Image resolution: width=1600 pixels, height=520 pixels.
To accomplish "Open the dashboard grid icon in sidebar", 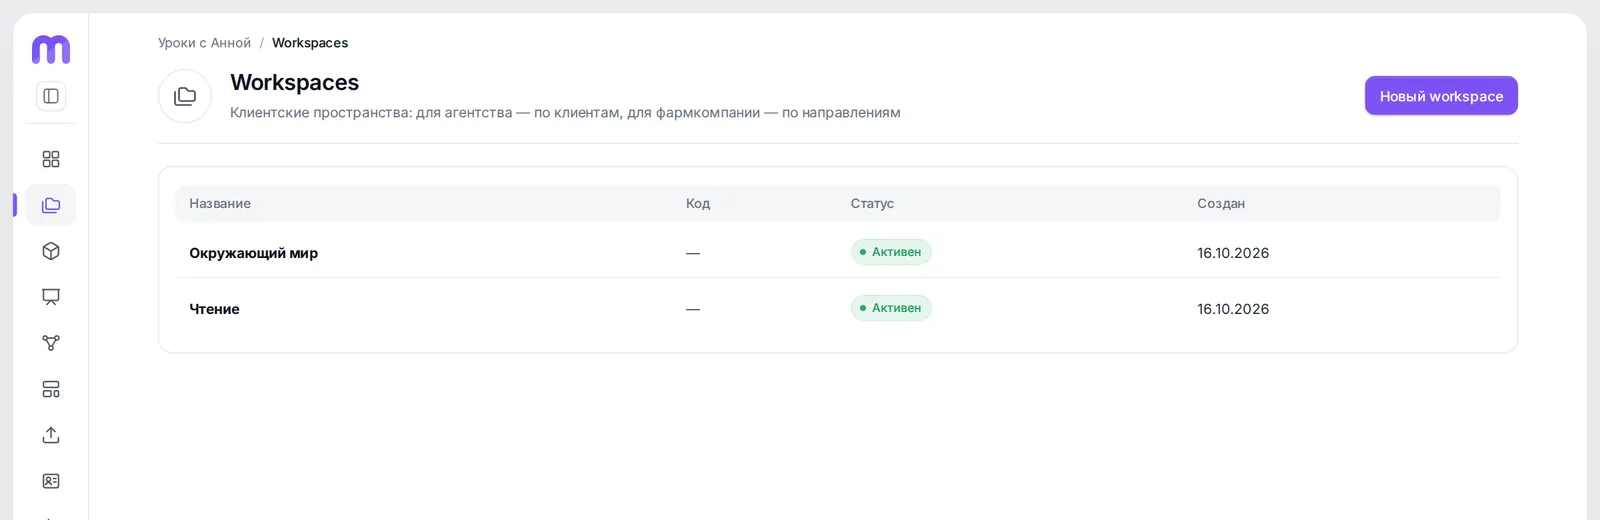I will (51, 159).
